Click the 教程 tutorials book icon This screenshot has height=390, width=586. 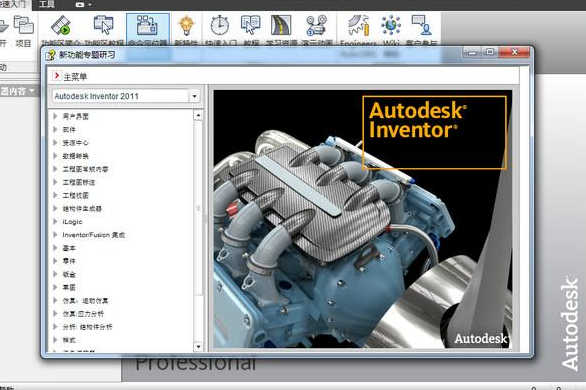(250, 26)
